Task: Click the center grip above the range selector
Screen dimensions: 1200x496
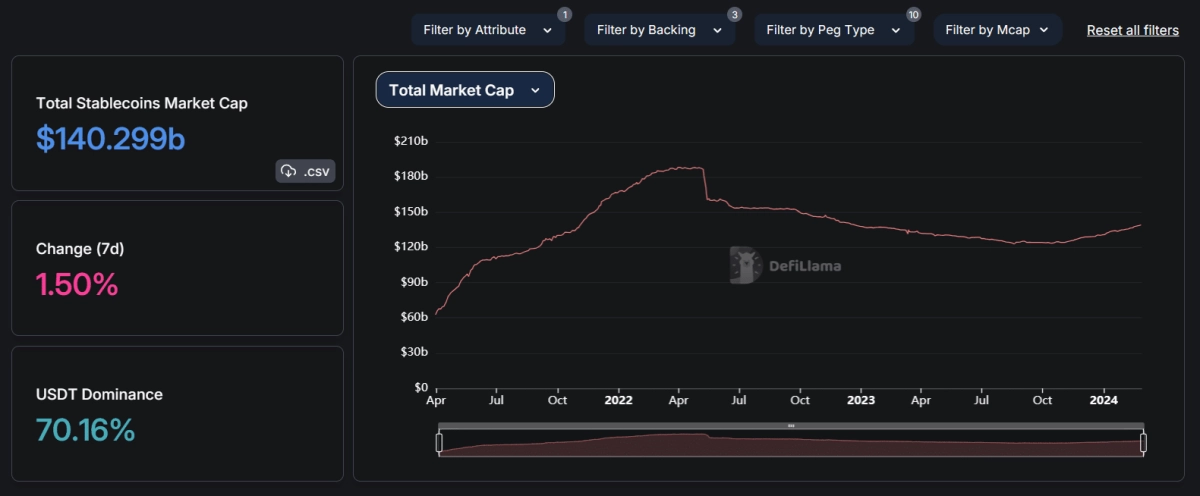Action: click(x=790, y=426)
